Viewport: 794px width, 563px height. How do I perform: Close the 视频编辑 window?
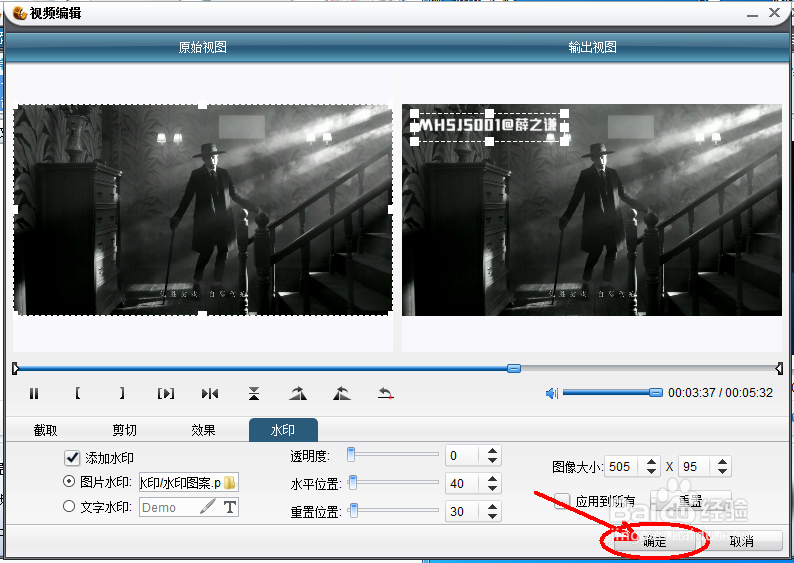(774, 12)
